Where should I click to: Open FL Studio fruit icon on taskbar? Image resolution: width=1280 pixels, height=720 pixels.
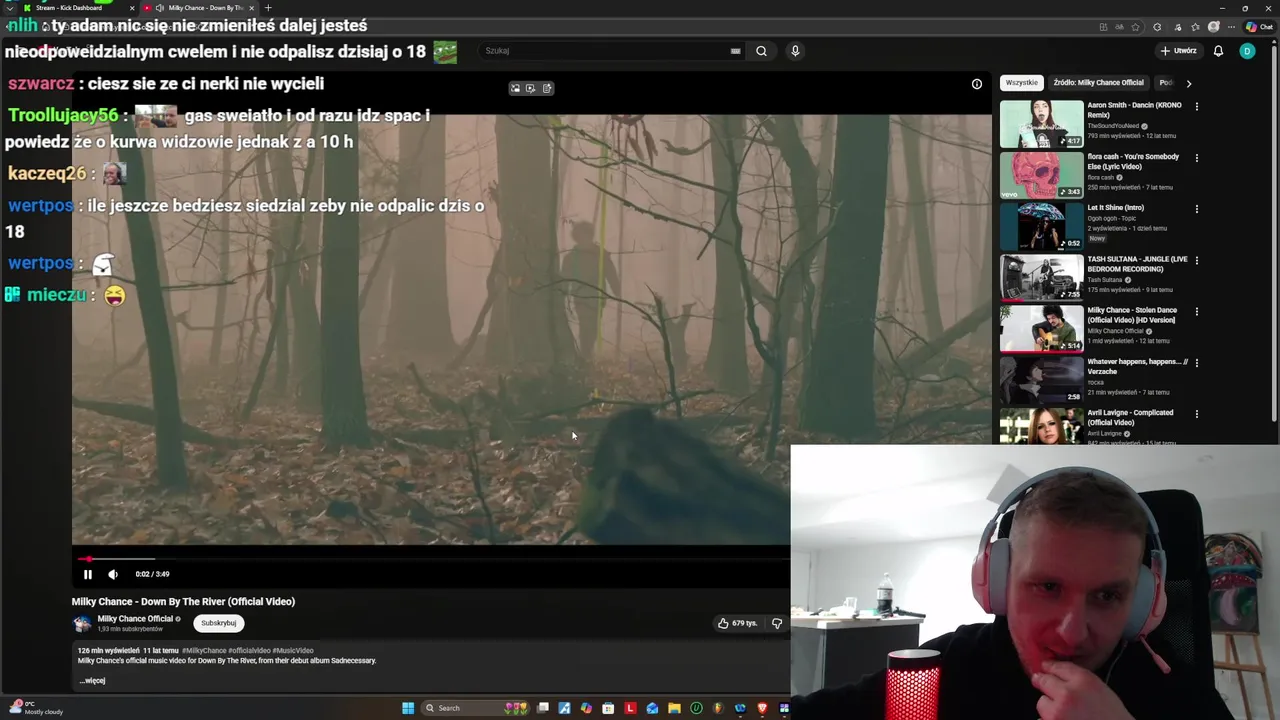click(x=718, y=708)
